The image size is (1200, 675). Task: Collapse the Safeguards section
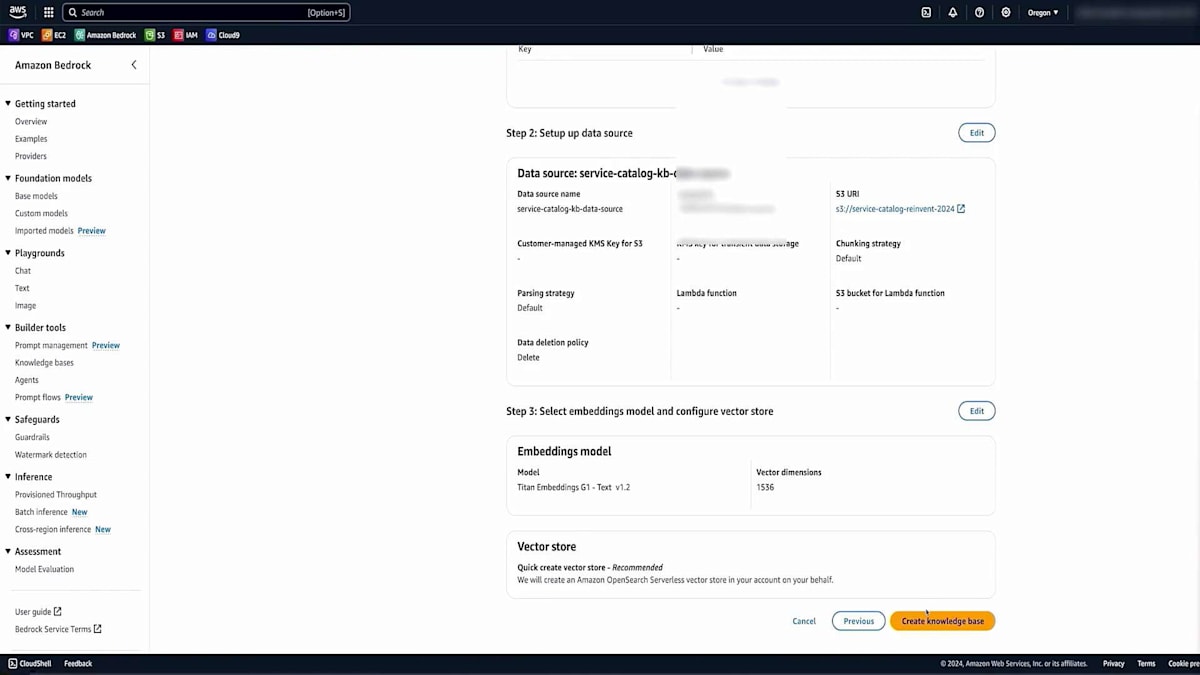coord(8,420)
